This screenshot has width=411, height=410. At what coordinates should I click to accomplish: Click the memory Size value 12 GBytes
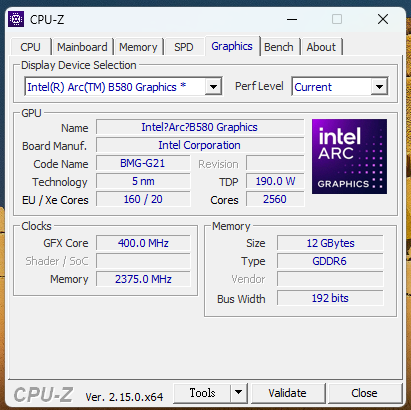(x=330, y=243)
